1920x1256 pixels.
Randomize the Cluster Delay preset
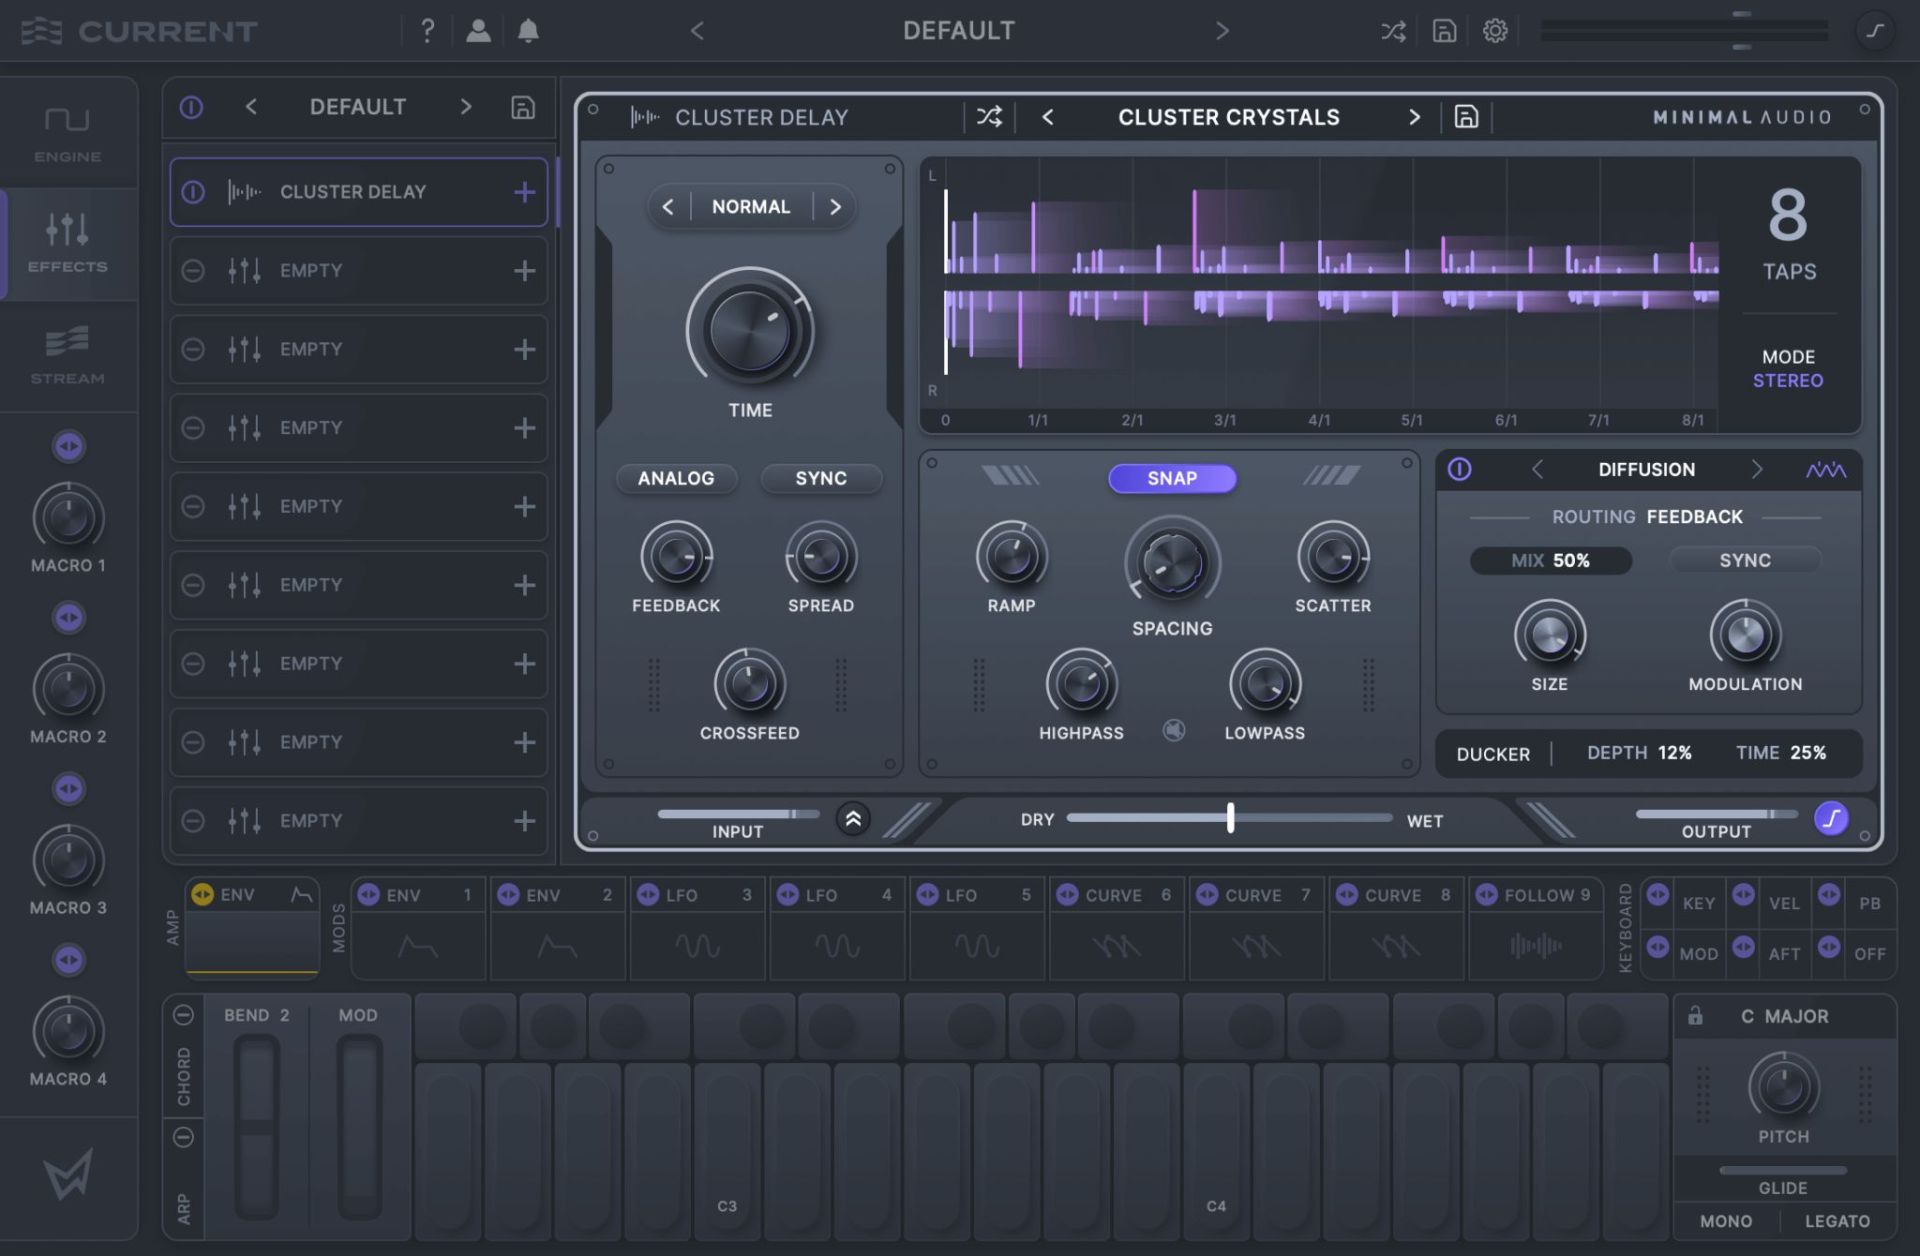point(989,117)
